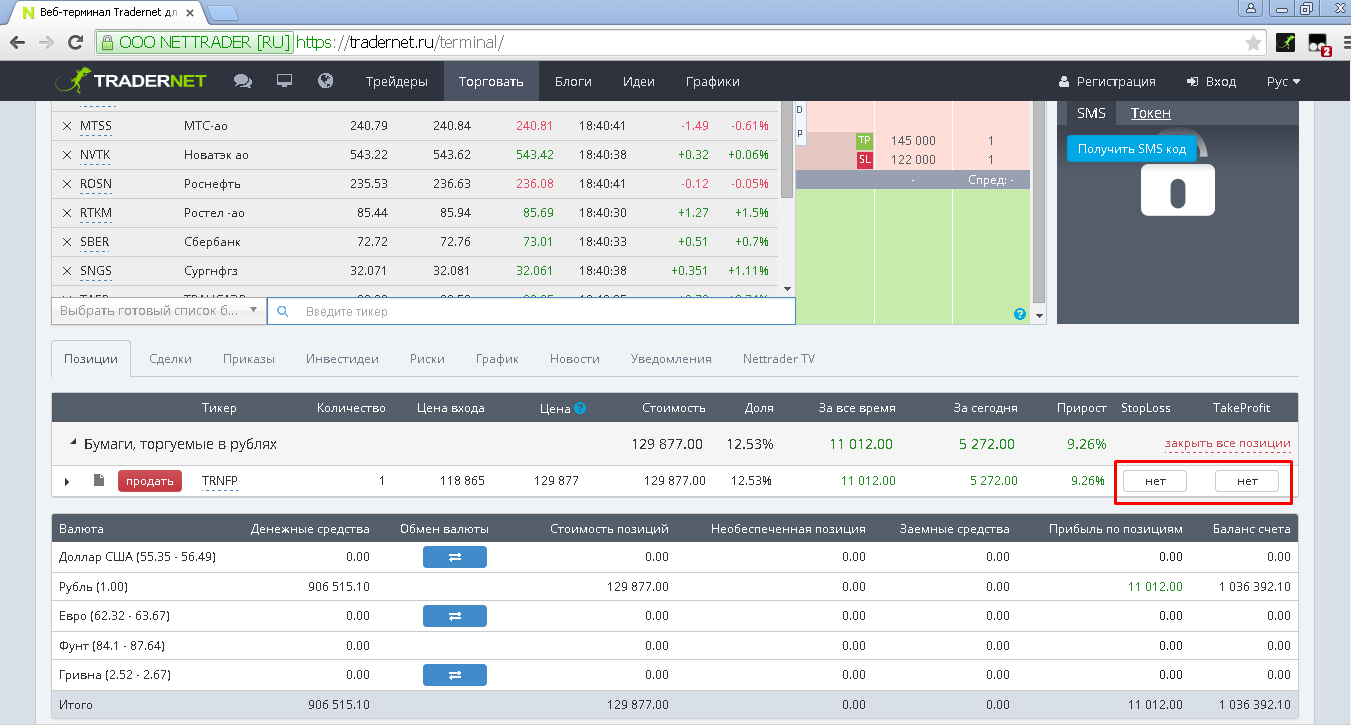1351x725 pixels.
Task: Open Торговать in the top menu
Action: (x=491, y=82)
